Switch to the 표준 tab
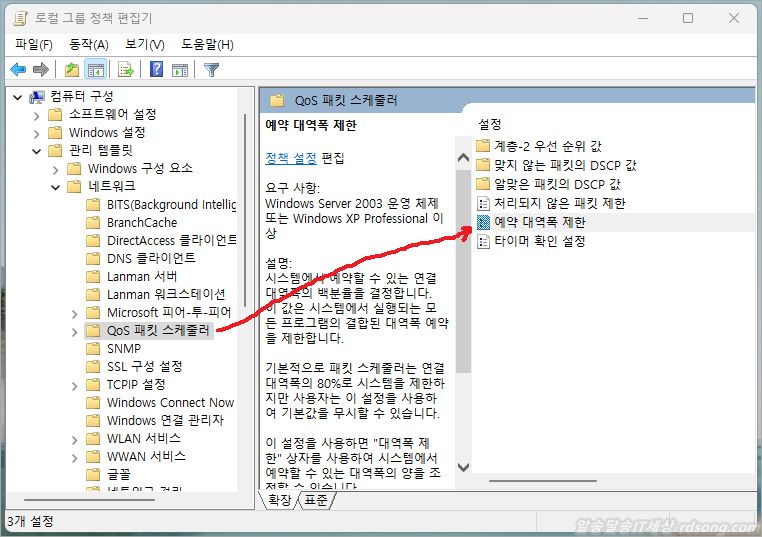Viewport: 762px width, 537px height. [317, 500]
